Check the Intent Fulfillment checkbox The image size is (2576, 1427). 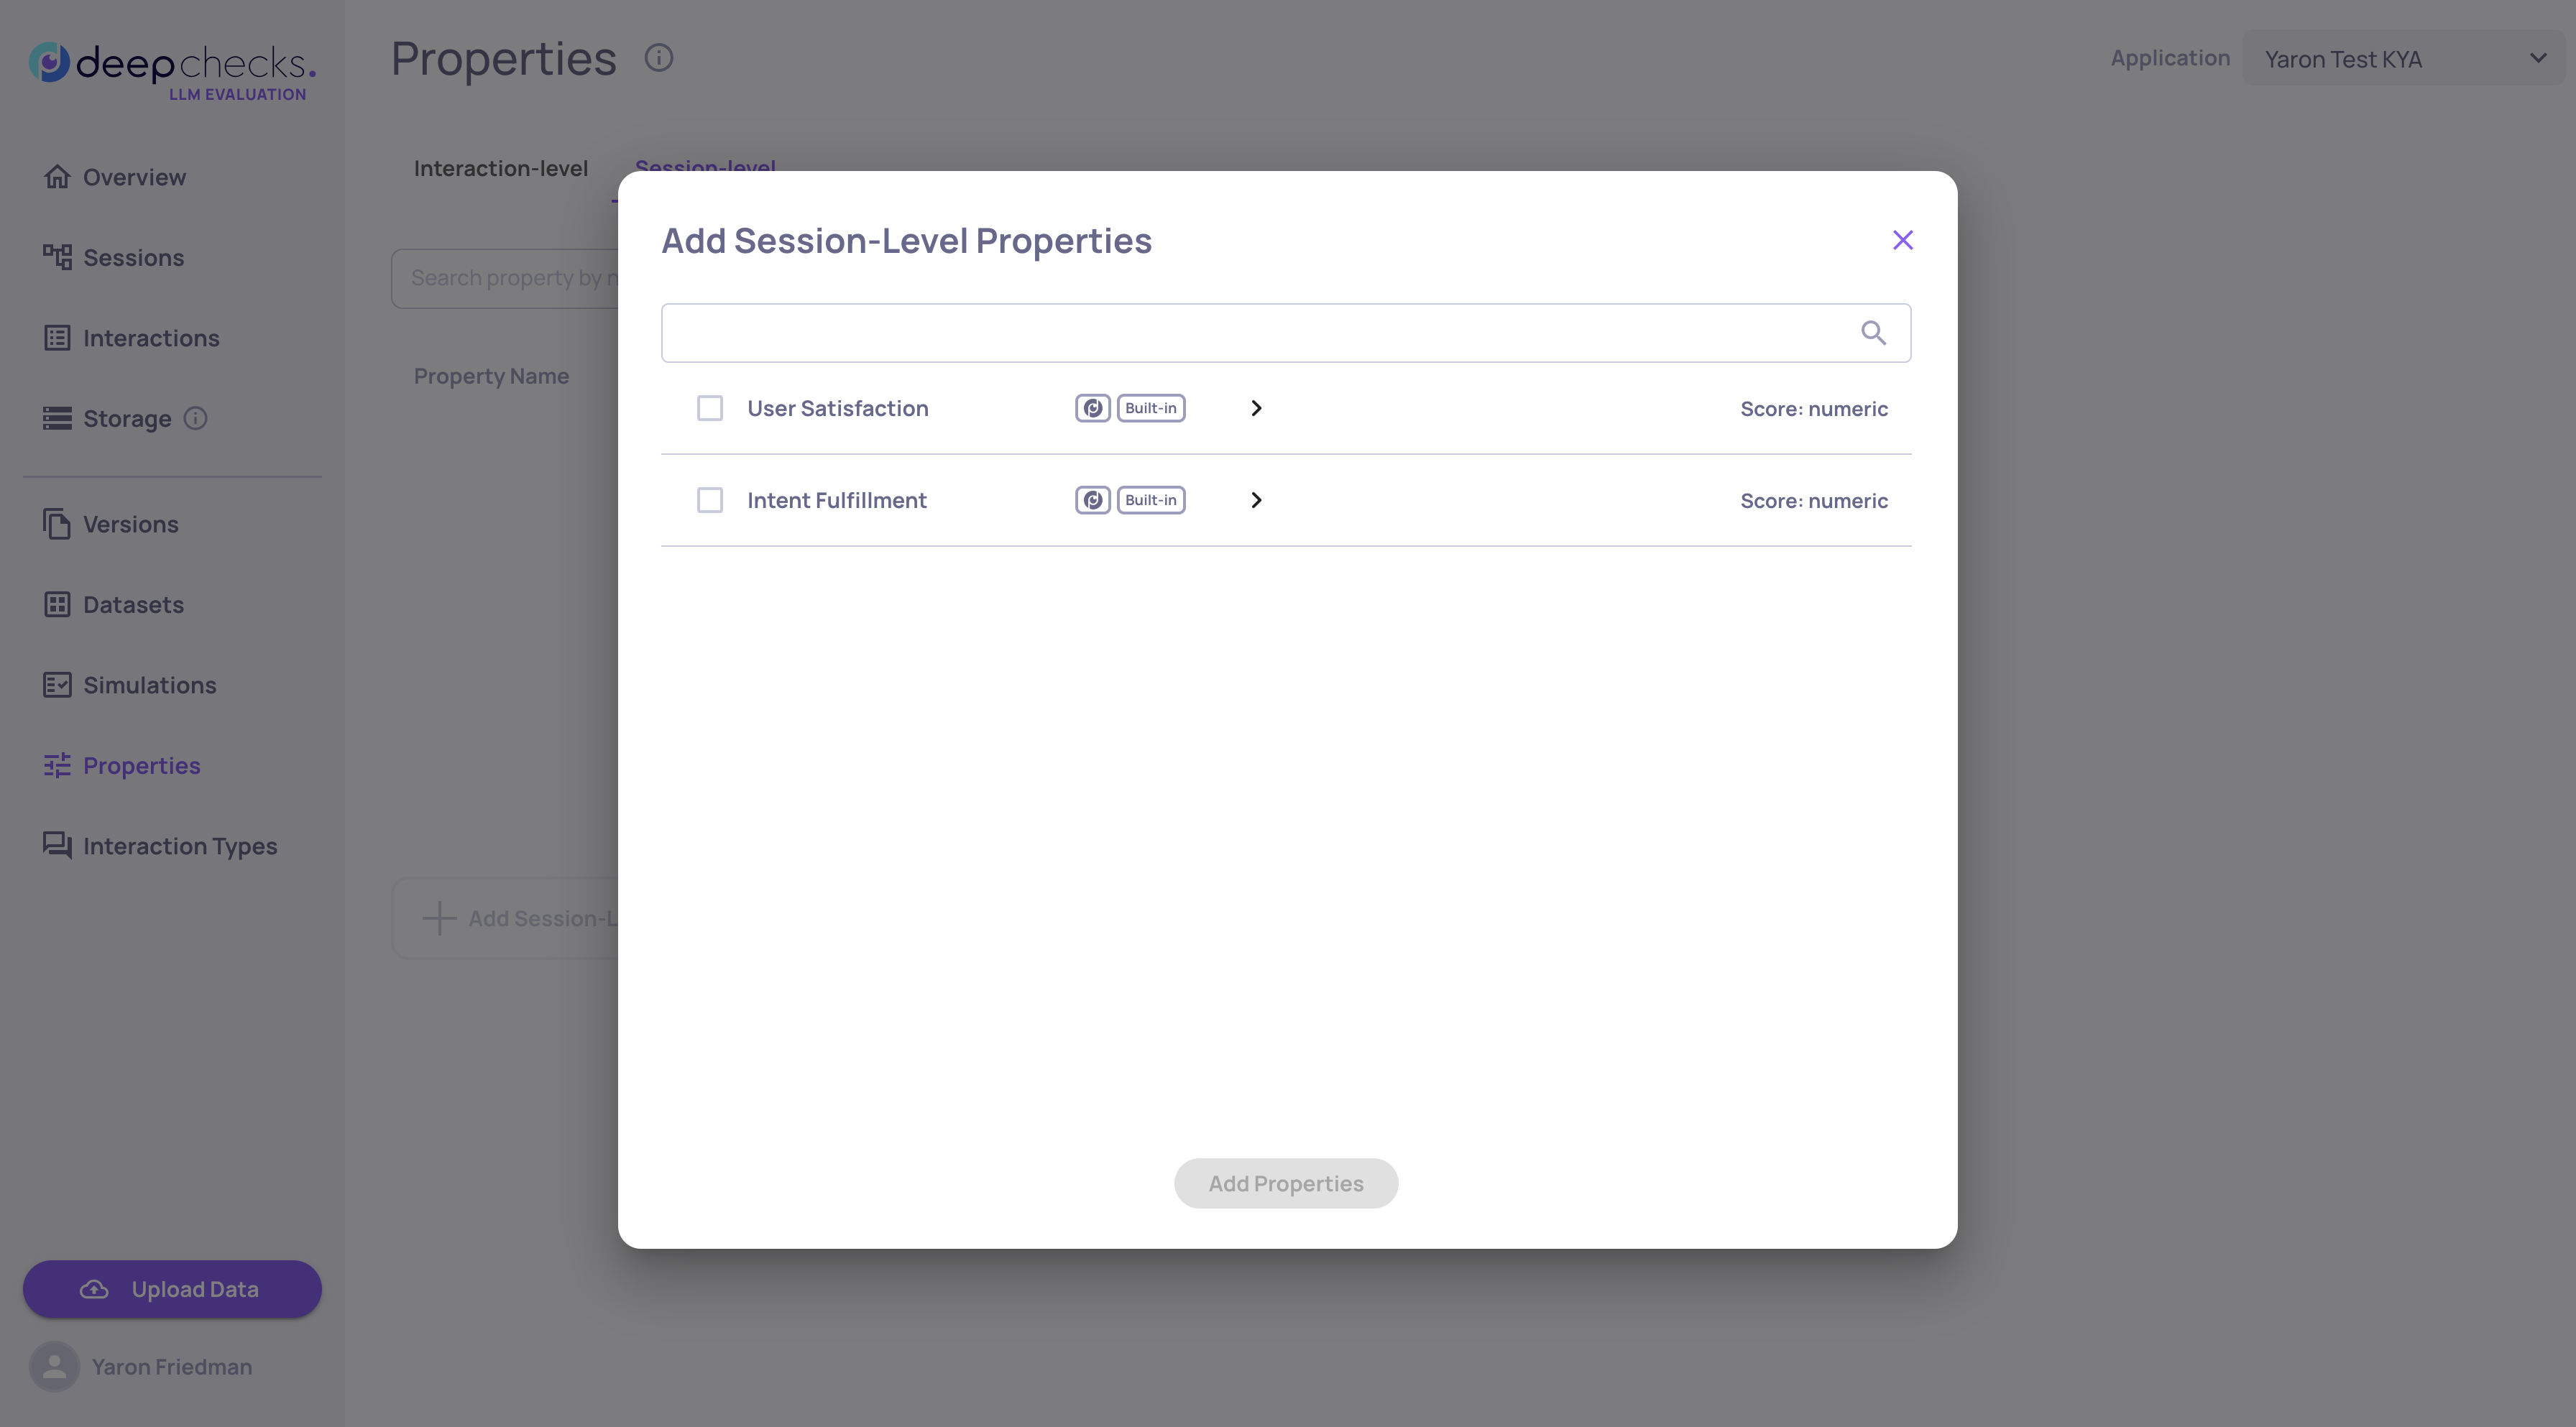click(710, 500)
